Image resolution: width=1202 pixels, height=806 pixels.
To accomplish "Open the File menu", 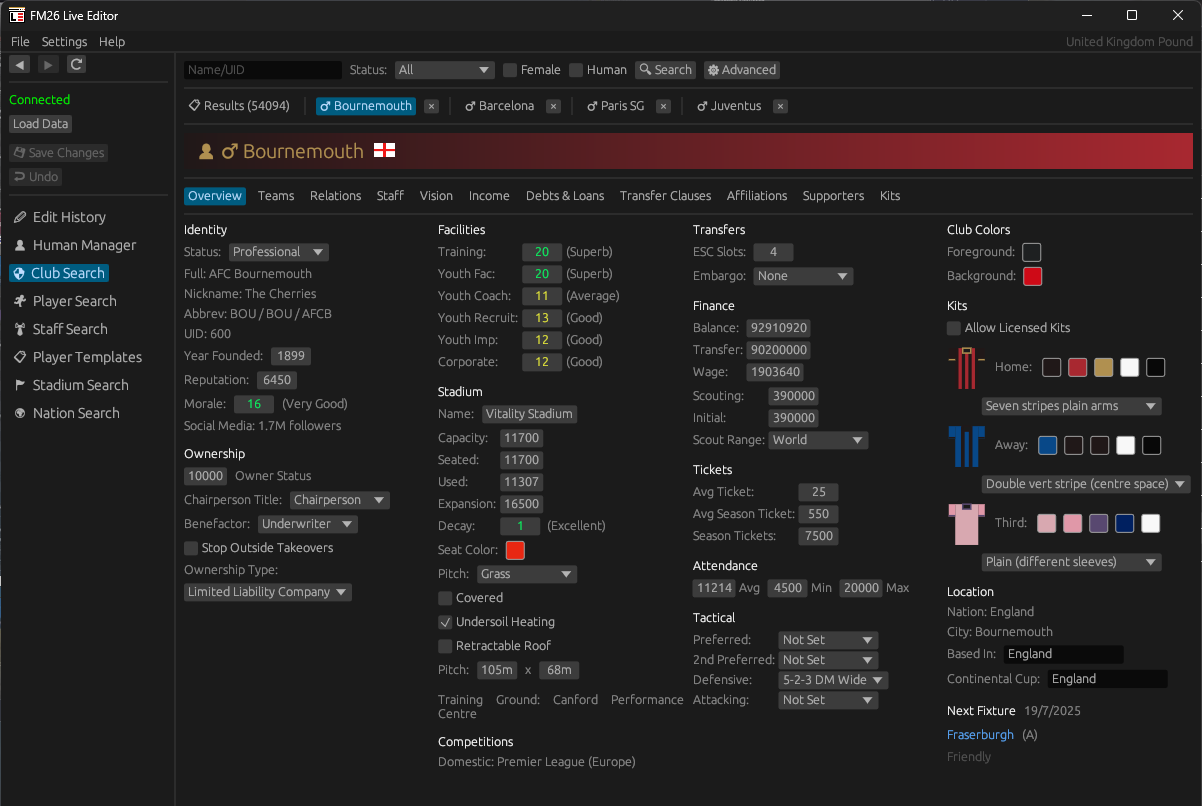I will 20,42.
